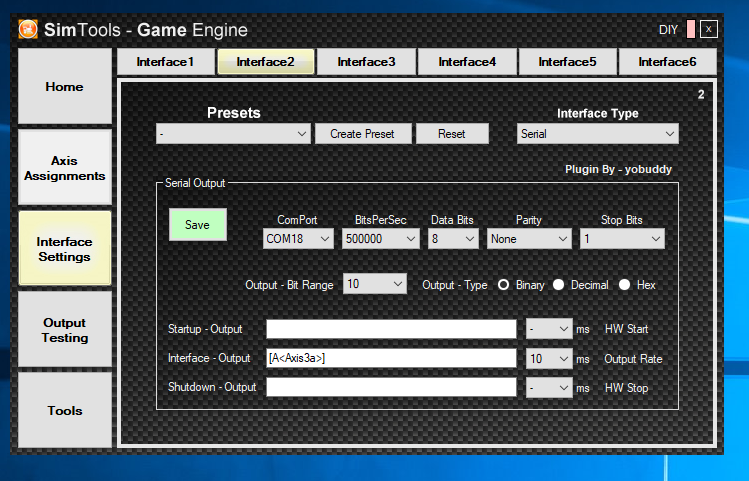Switch to the Interface1 tab
This screenshot has height=481, width=749.
(166, 62)
